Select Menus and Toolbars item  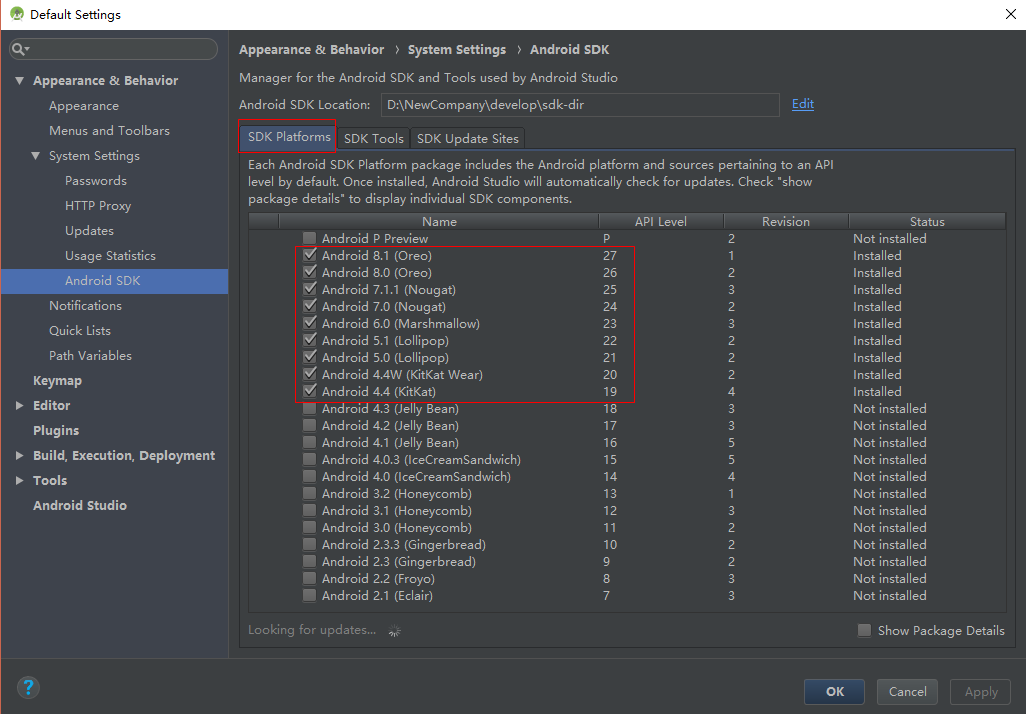click(109, 131)
